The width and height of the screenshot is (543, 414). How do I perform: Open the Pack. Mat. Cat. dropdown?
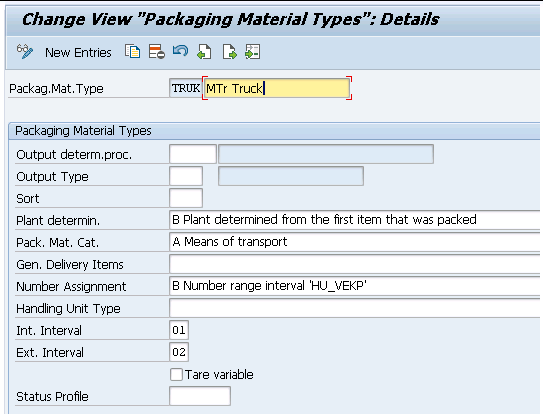coord(355,241)
